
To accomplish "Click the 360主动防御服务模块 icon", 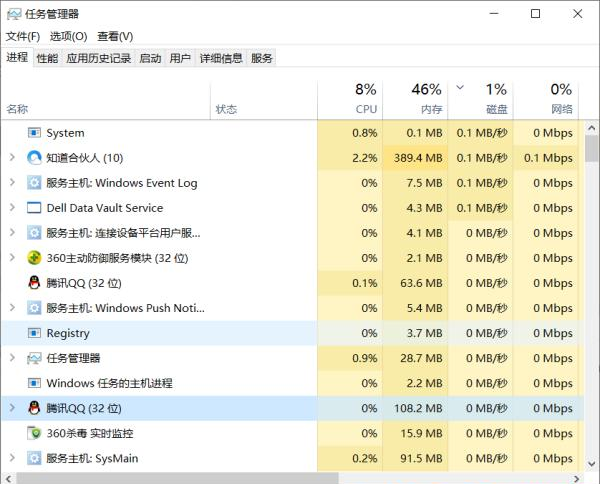I will click(34, 258).
